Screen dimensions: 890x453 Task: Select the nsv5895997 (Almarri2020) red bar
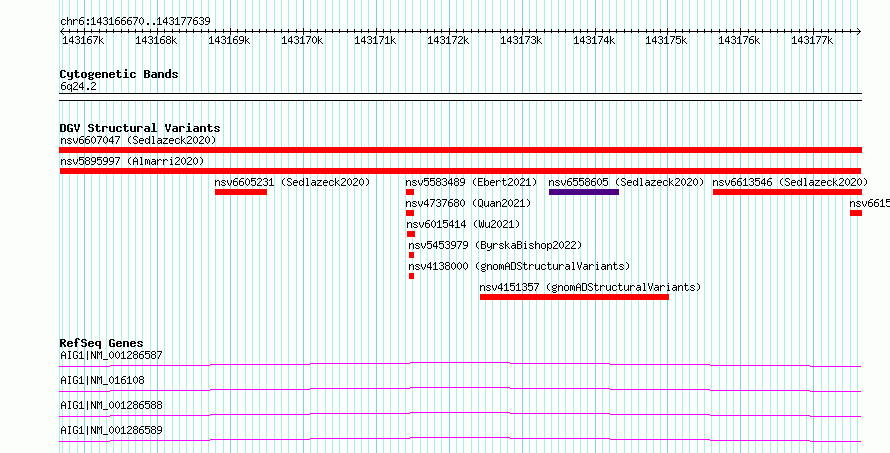(460, 171)
